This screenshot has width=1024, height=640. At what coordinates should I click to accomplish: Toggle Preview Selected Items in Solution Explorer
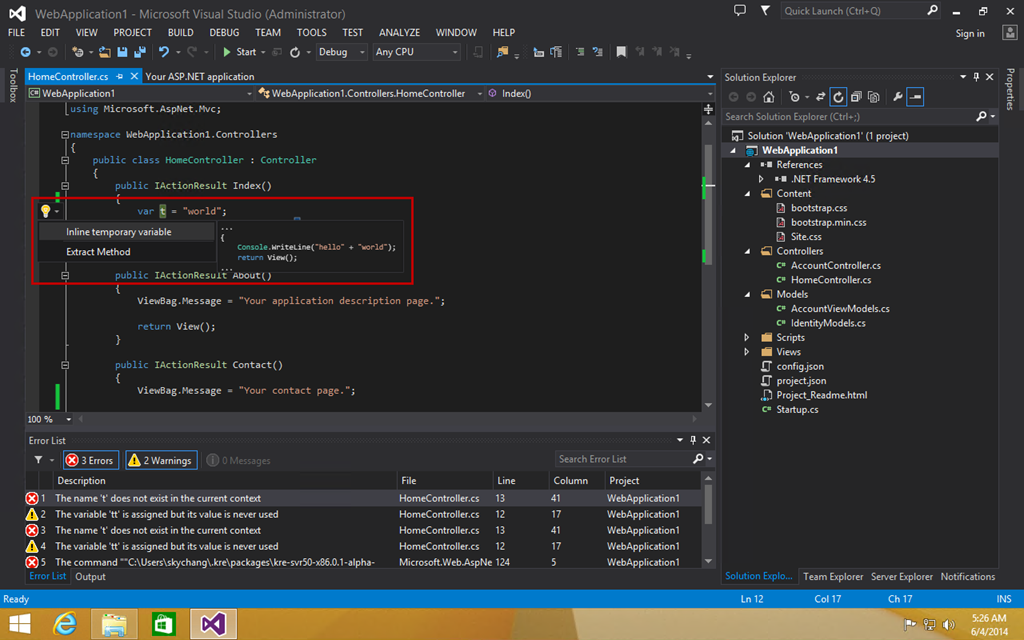(x=915, y=97)
